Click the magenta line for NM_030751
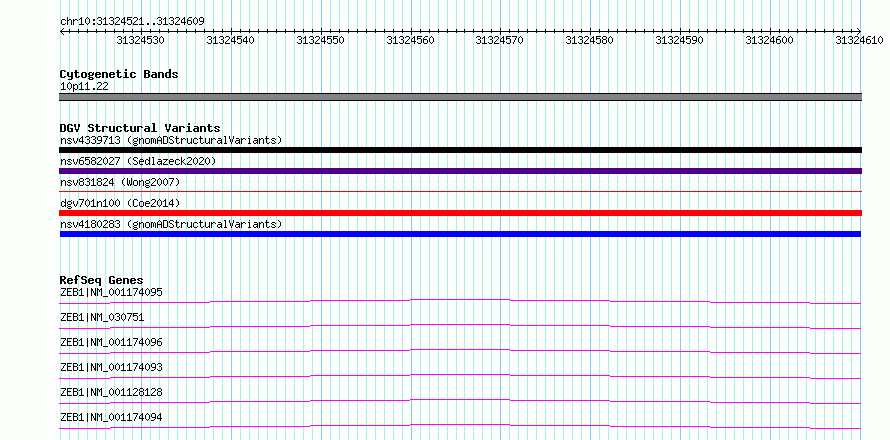Image resolution: width=890 pixels, height=440 pixels. (460, 326)
